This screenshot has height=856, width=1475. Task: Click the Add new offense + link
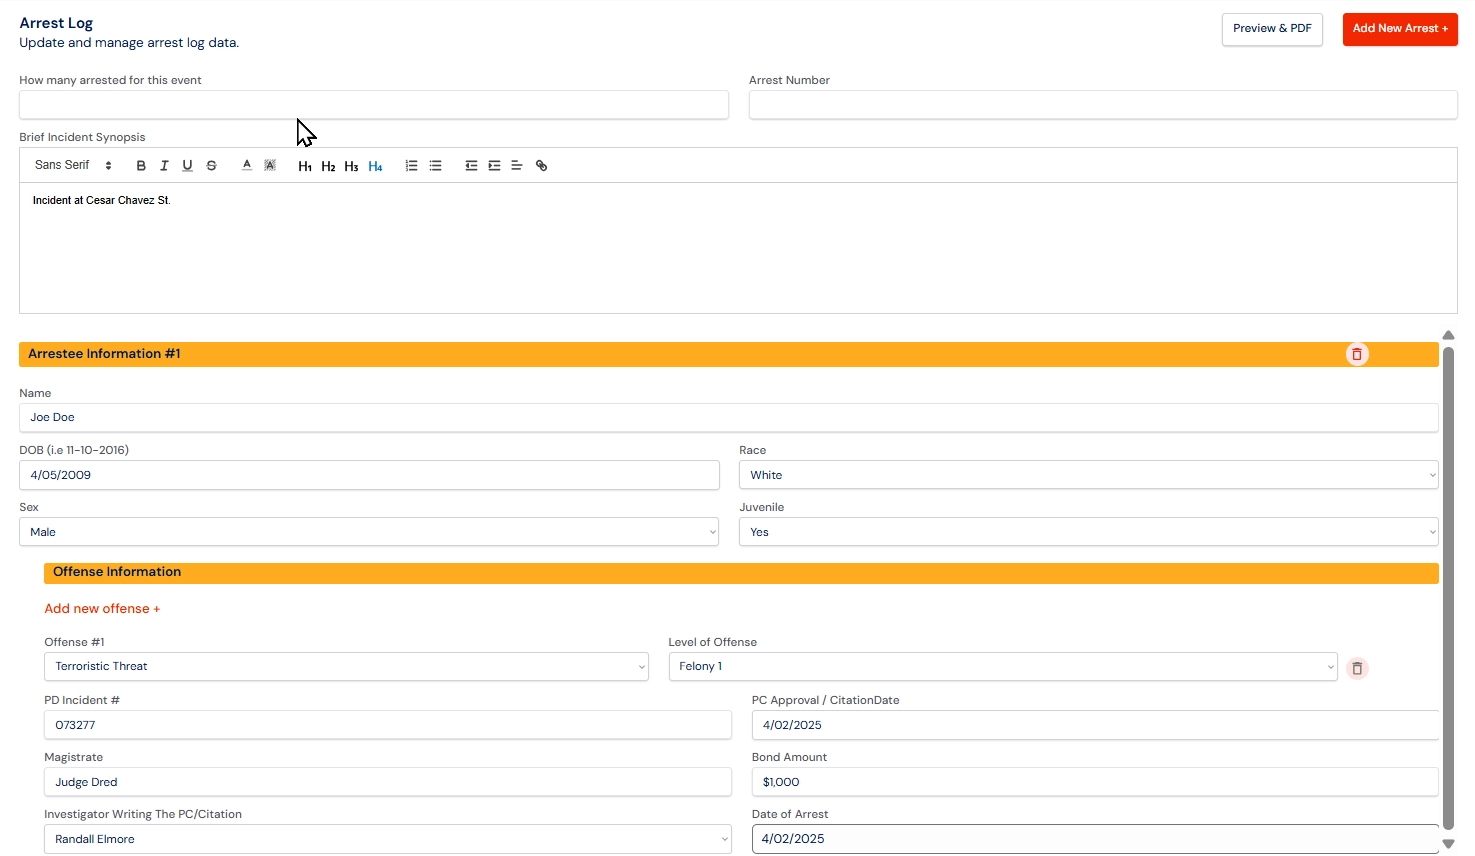click(x=102, y=608)
